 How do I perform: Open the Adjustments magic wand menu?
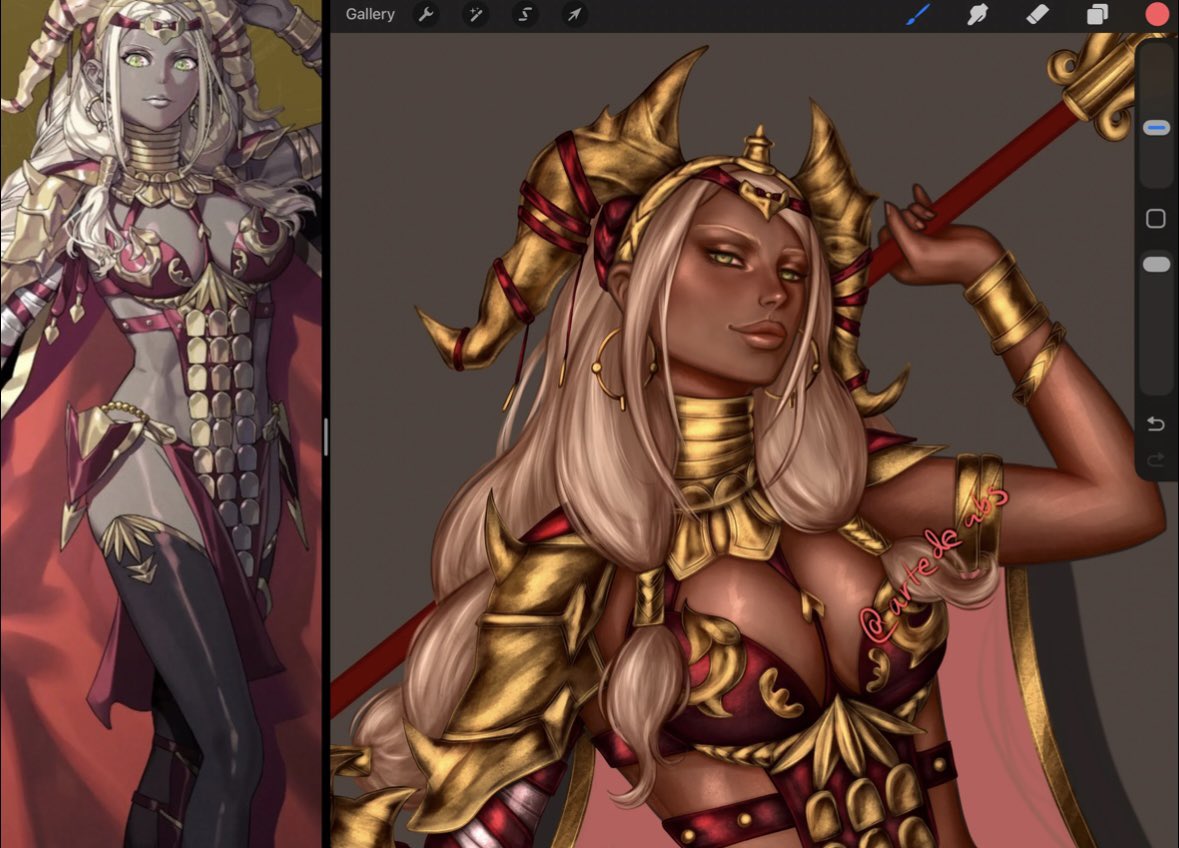tap(476, 14)
